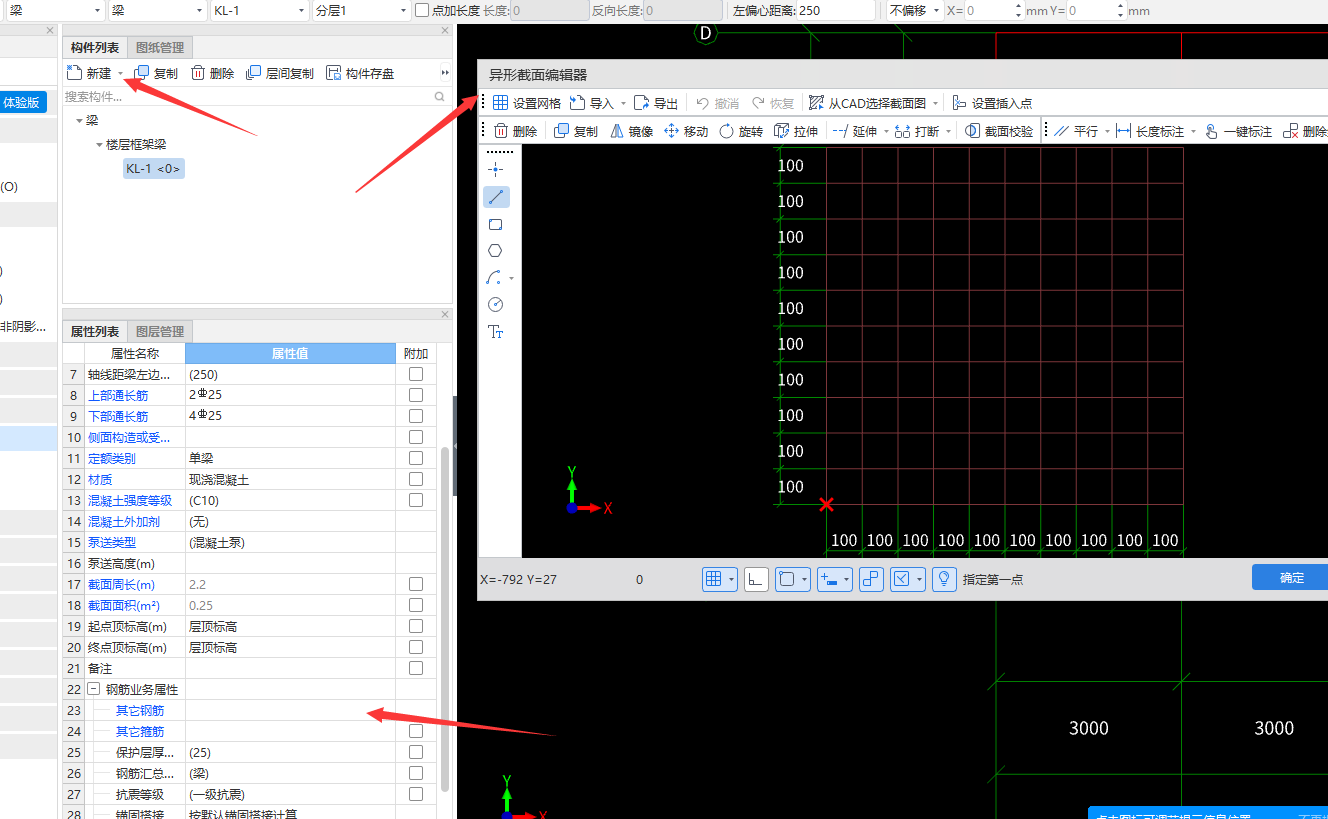Check 附加 box for 轴线距梁左边 row
Viewport: 1328px width, 819px height.
click(416, 374)
